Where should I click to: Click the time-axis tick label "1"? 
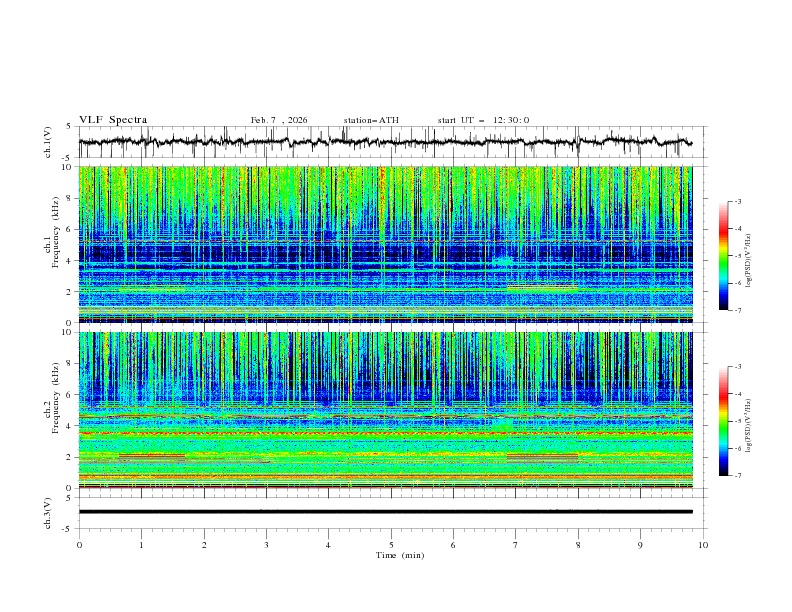click(141, 545)
